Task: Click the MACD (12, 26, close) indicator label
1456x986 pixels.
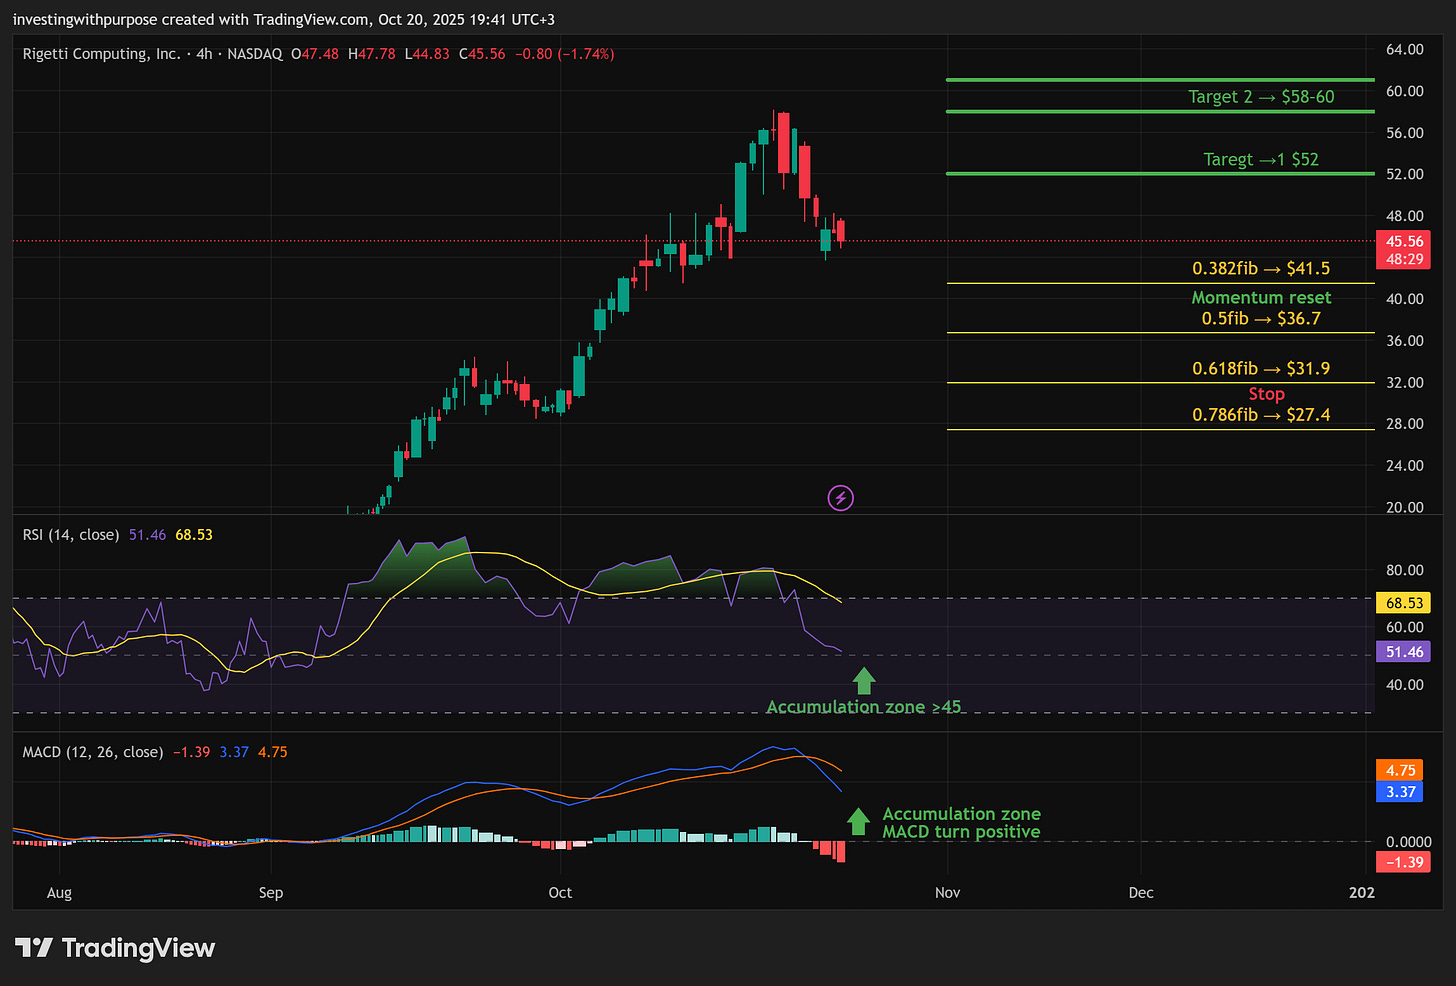Action: pyautogui.click(x=93, y=752)
